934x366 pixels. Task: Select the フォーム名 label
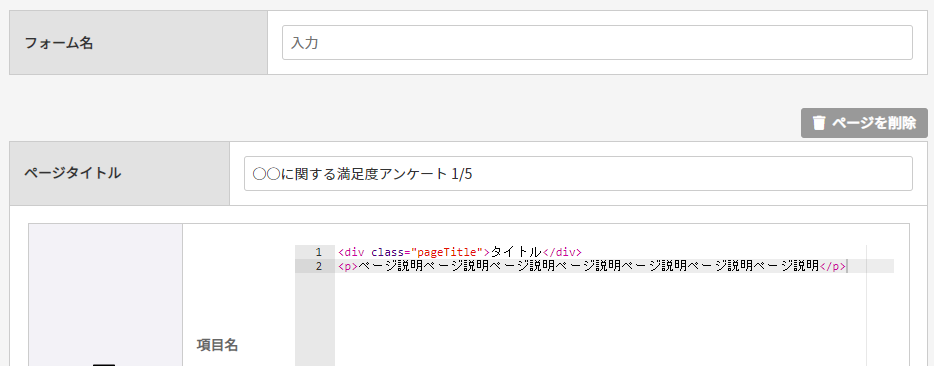pyautogui.click(x=58, y=43)
